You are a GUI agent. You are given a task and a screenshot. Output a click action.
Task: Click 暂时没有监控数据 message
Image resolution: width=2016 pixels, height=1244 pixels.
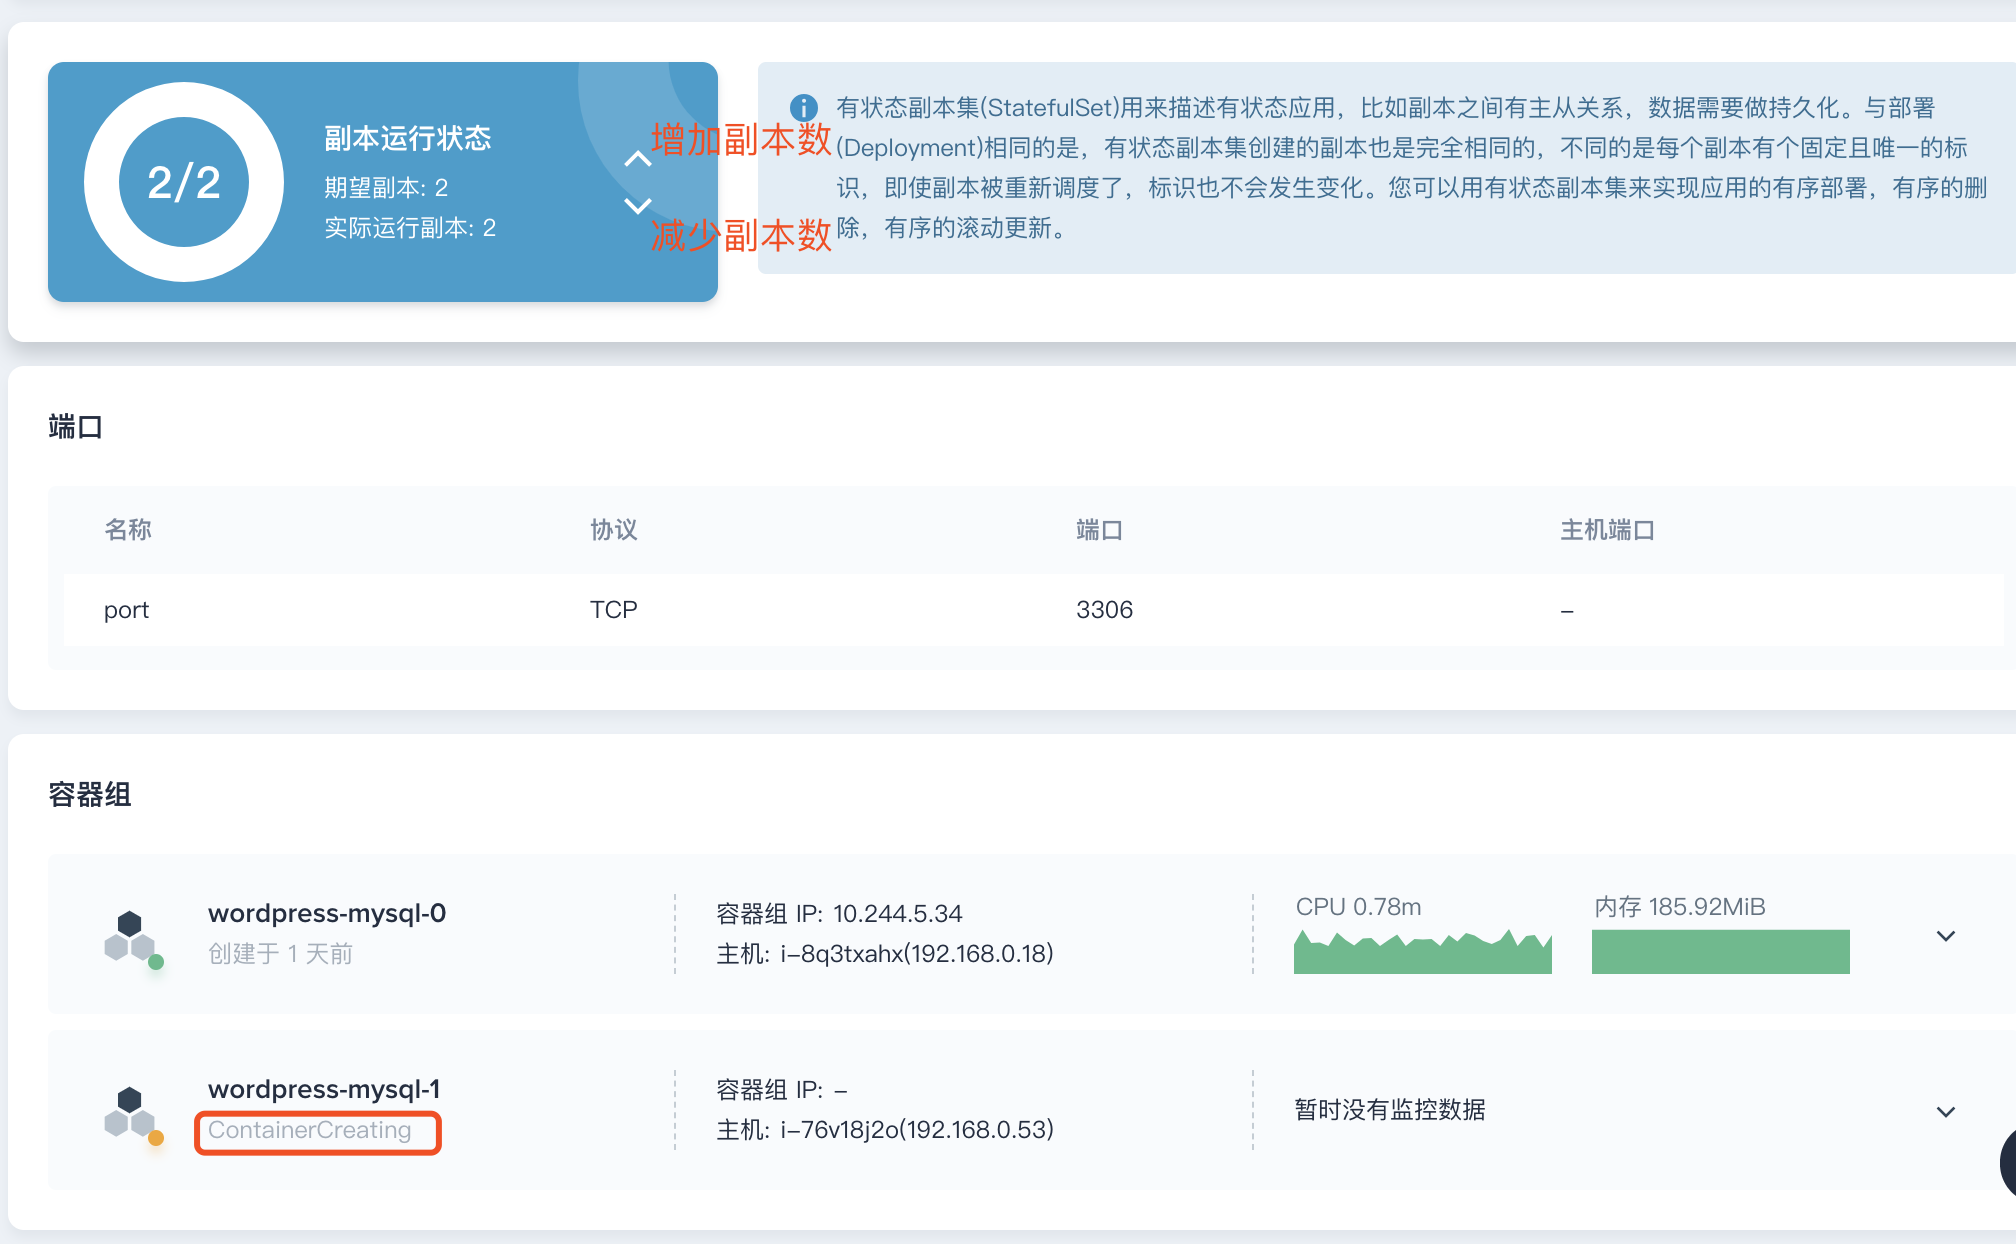tap(1390, 1110)
